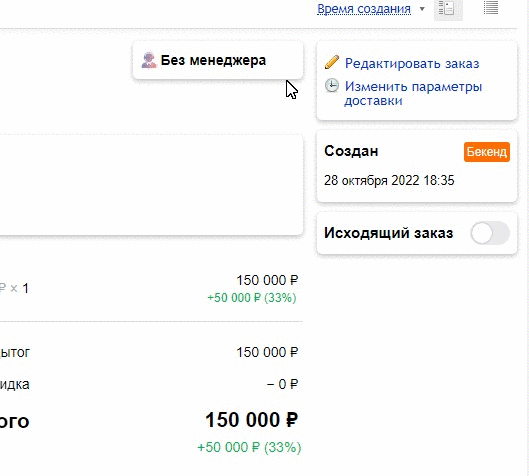Switch to compact list view icon
Viewport: 529px width, 476px height.
tap(491, 8)
